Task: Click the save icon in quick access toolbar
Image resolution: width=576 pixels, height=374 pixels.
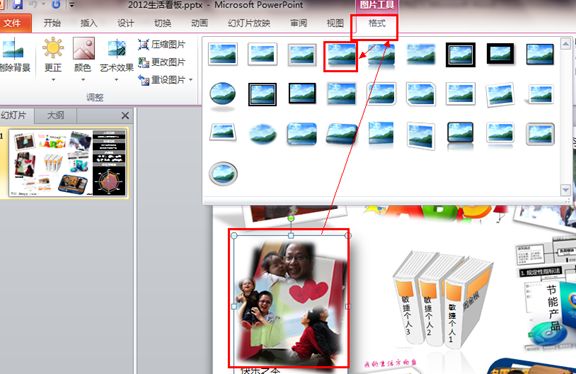Action: click(x=17, y=5)
